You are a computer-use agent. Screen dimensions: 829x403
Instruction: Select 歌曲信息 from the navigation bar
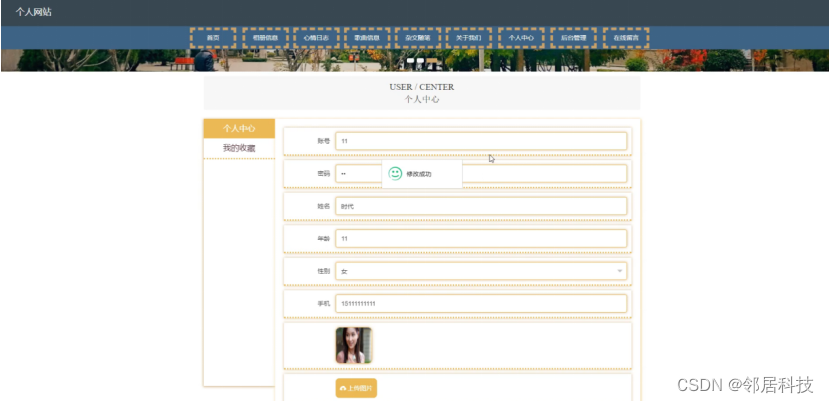(x=367, y=38)
